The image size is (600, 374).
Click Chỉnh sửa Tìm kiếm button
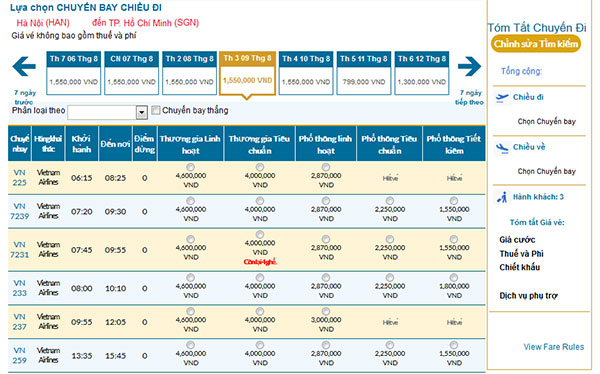pyautogui.click(x=536, y=44)
